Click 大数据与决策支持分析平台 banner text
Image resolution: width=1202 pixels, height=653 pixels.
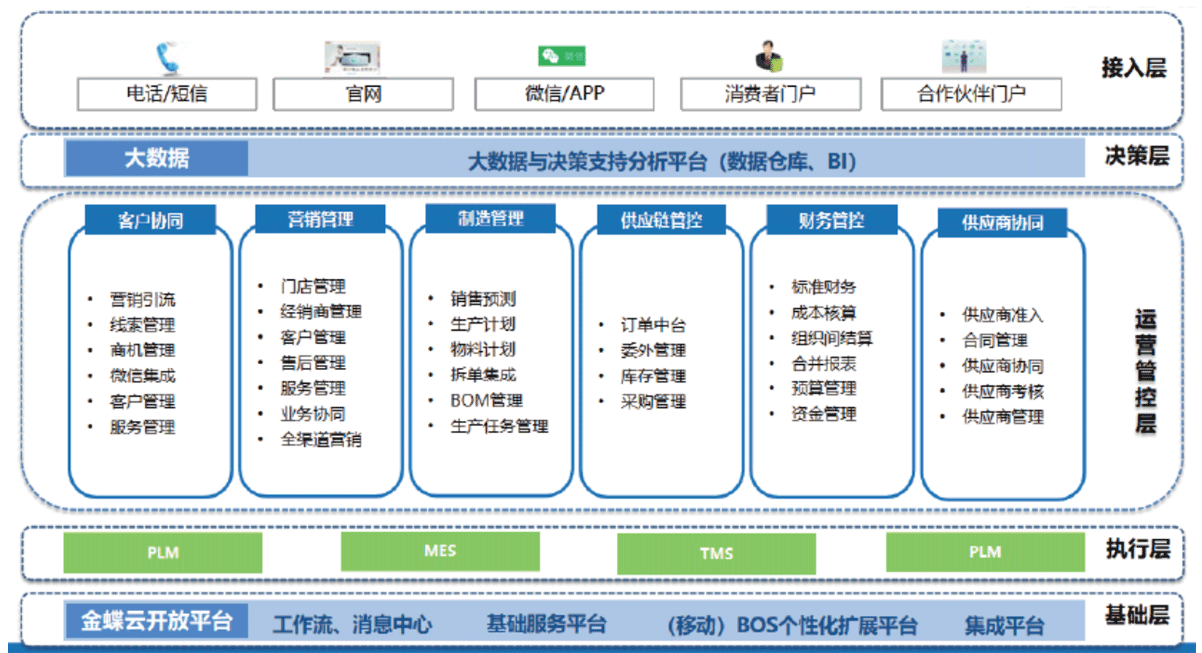tap(662, 161)
